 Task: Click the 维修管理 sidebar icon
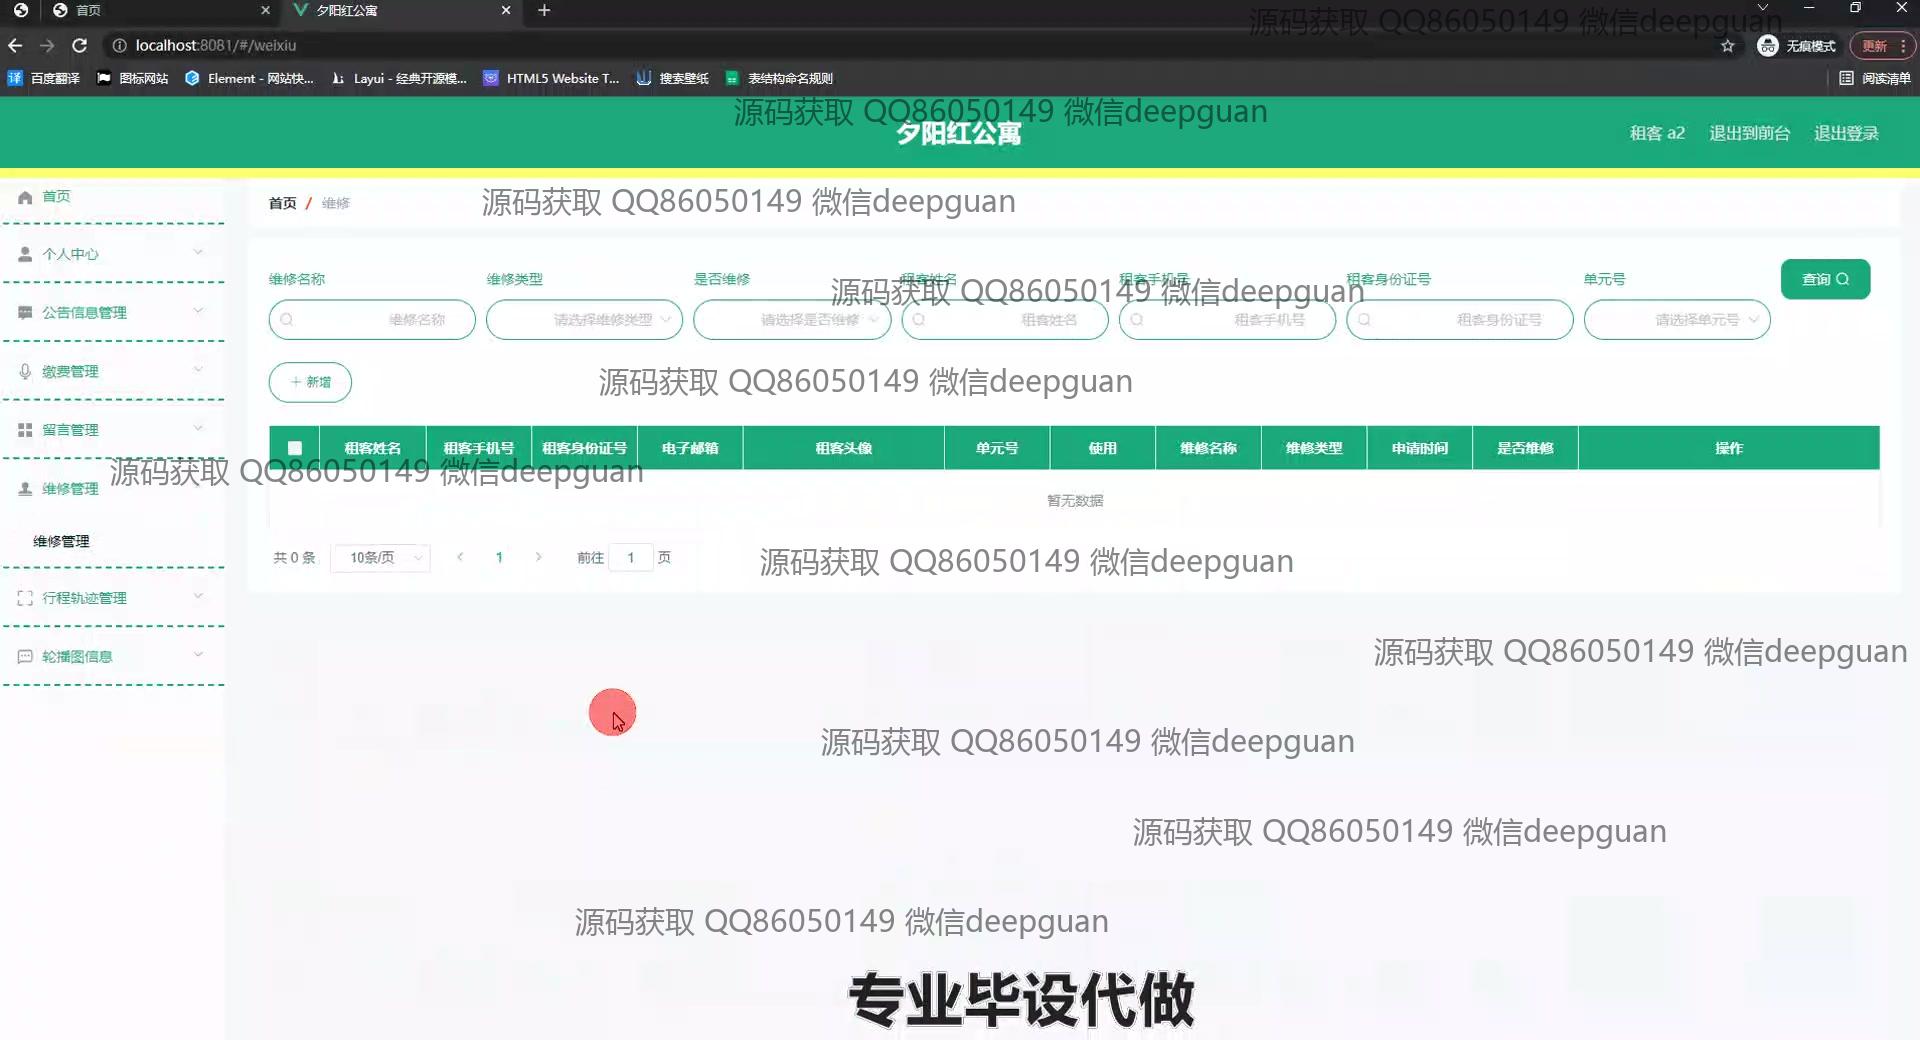point(25,489)
